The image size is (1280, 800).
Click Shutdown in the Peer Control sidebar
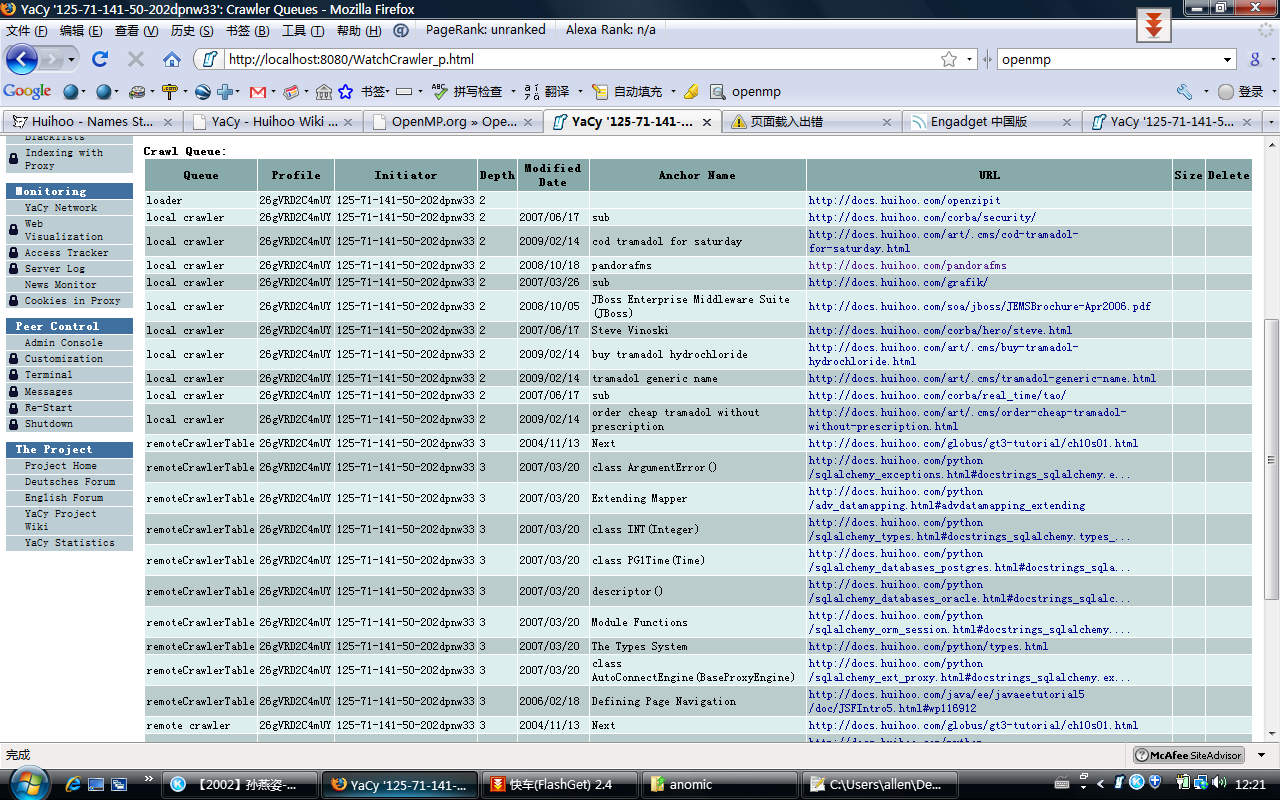coord(49,424)
